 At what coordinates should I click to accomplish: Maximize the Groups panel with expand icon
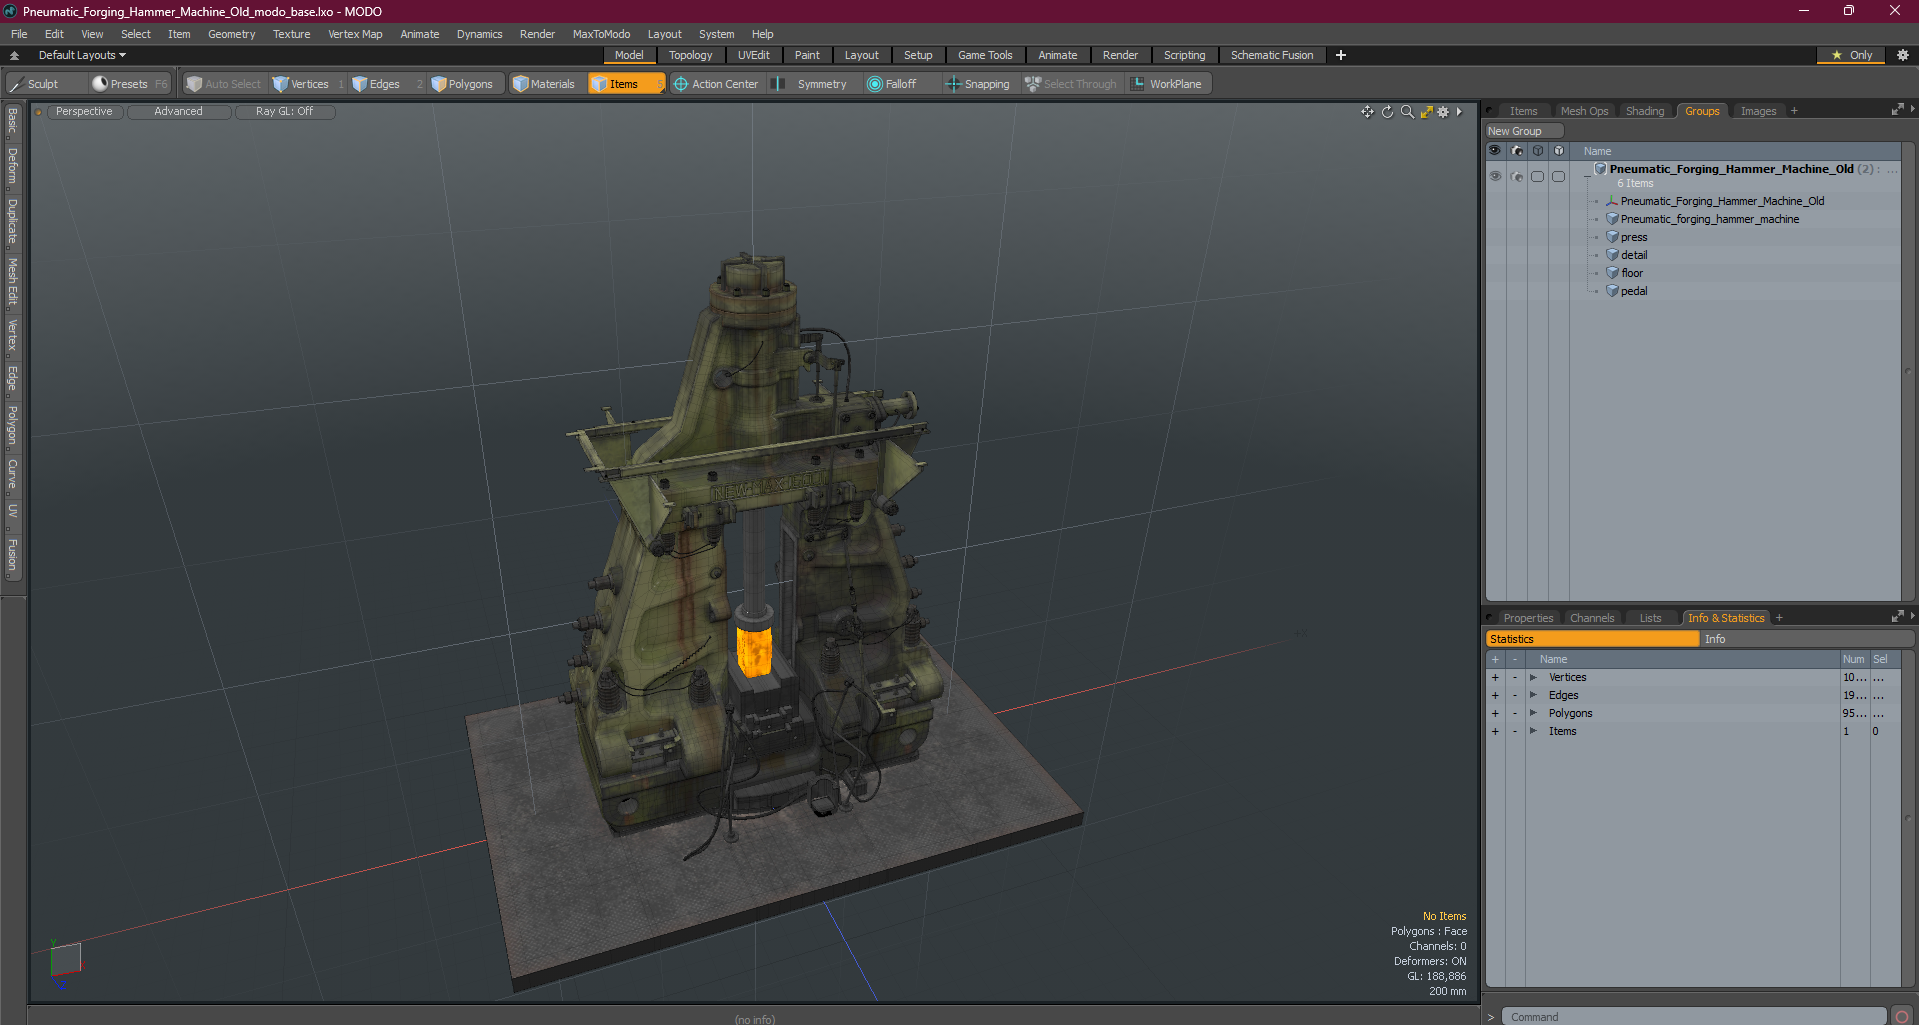tap(1897, 110)
